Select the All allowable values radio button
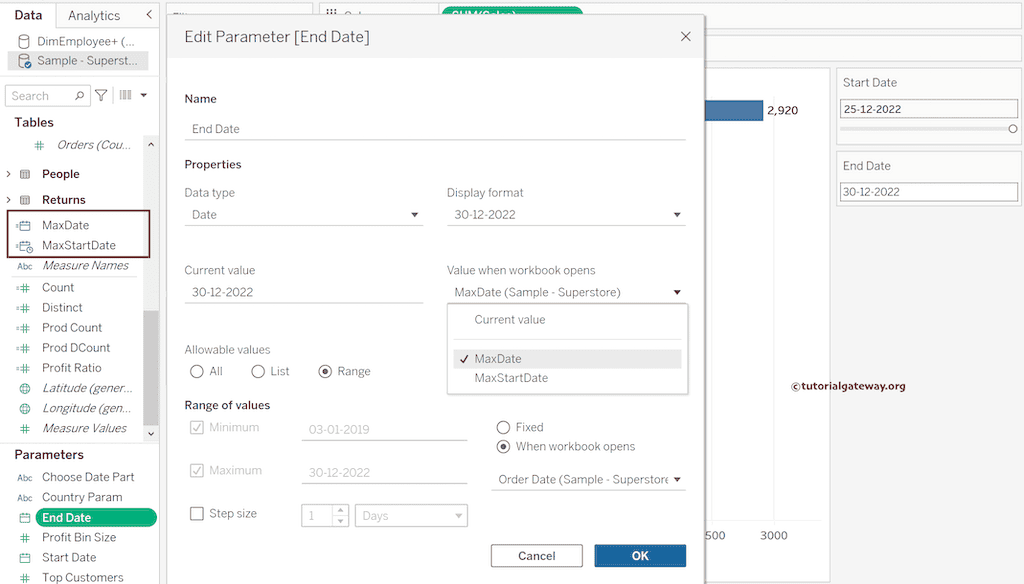 197,372
